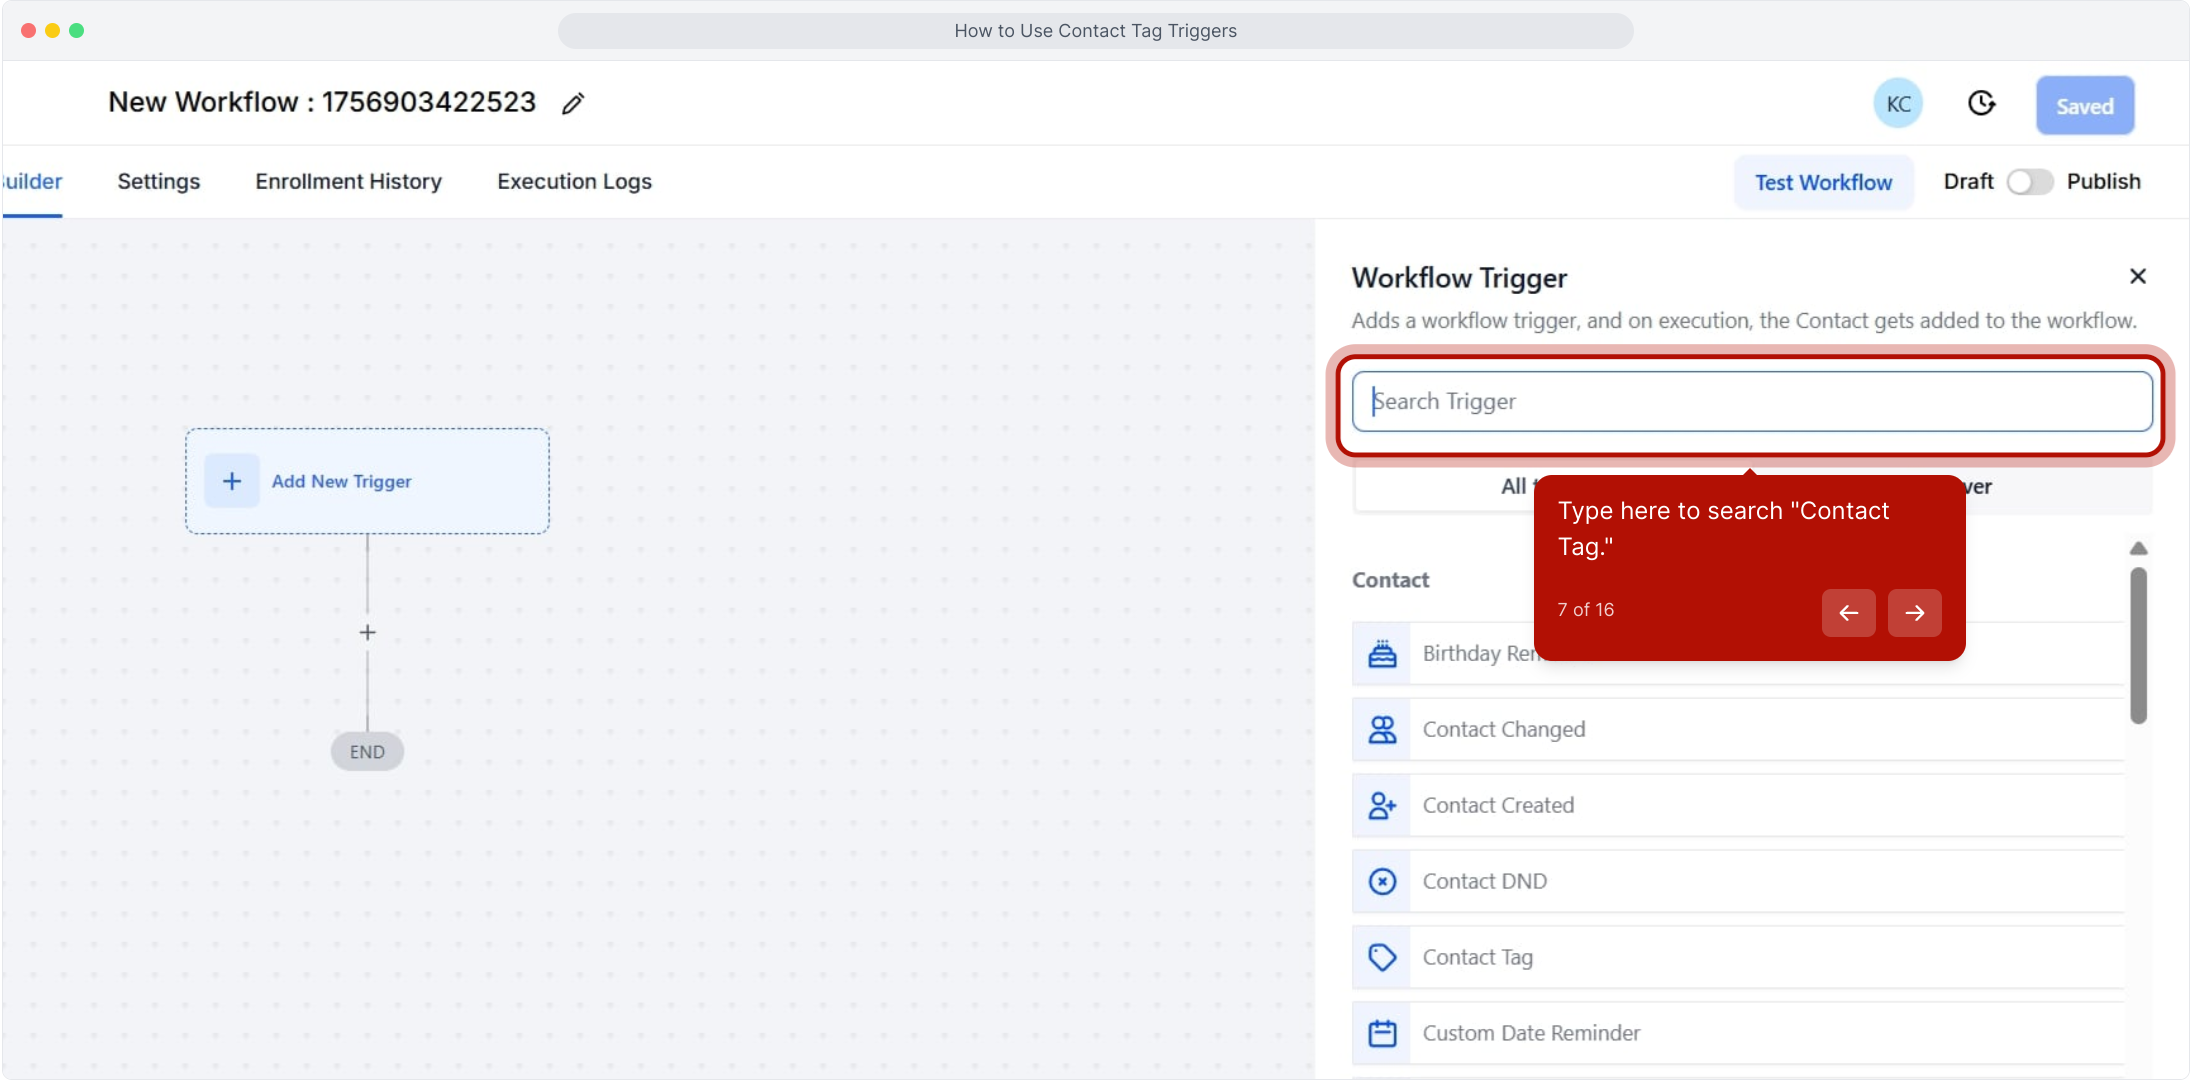Click the Custom Date Reminder calendar icon
This screenshot has width=2192, height=1080.
[1382, 1033]
